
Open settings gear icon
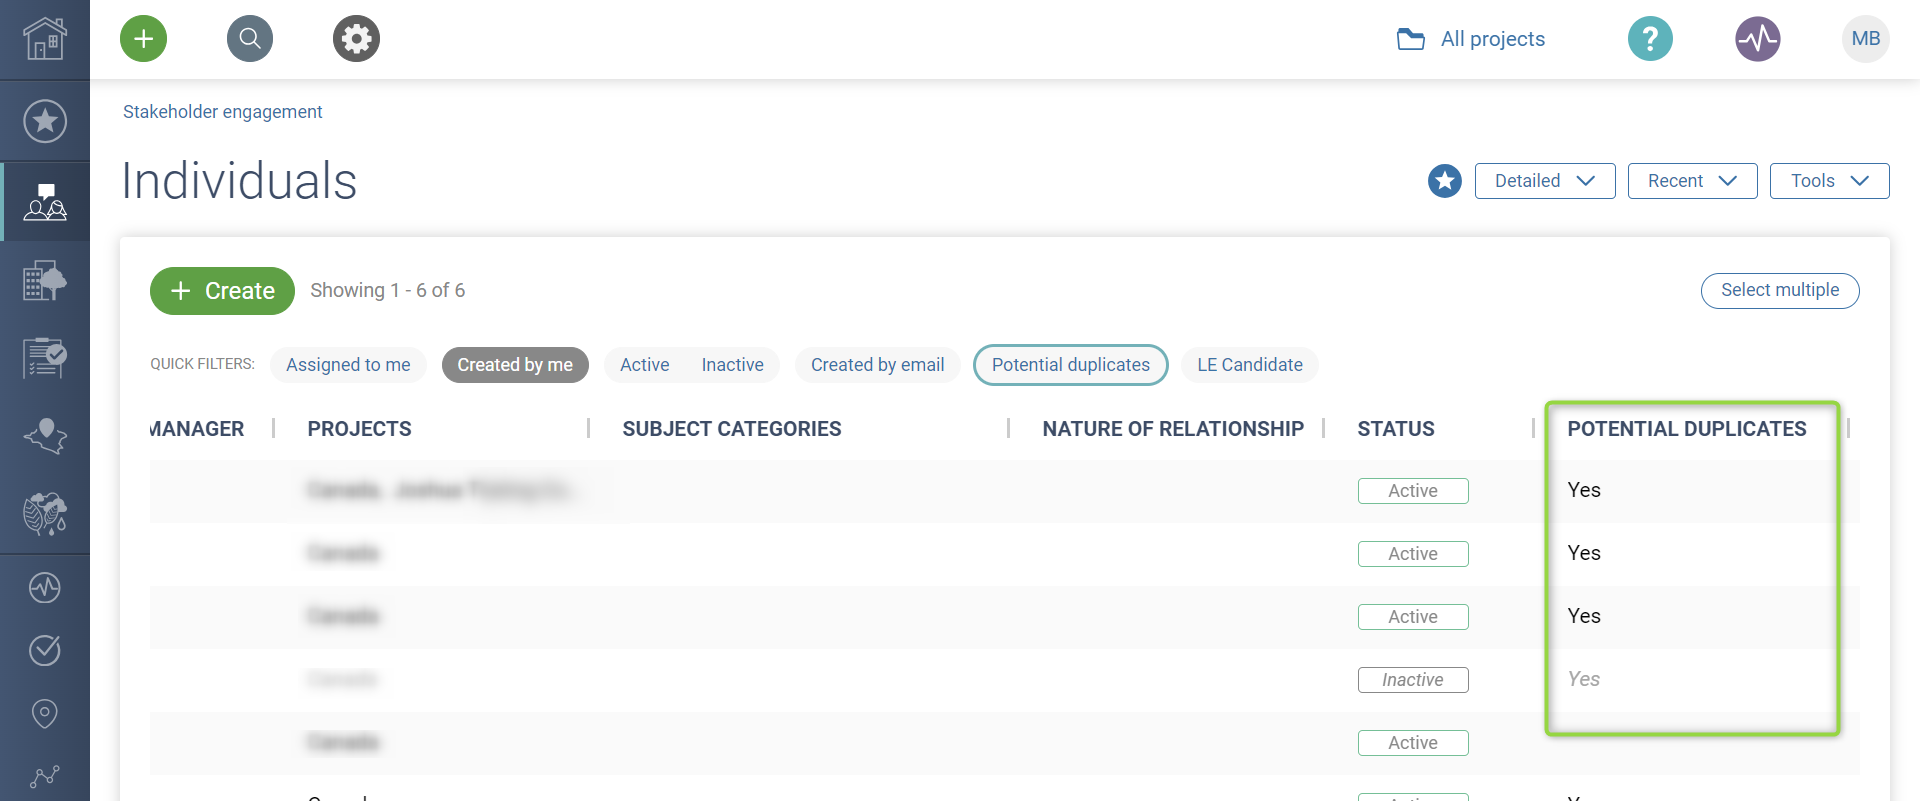356,39
